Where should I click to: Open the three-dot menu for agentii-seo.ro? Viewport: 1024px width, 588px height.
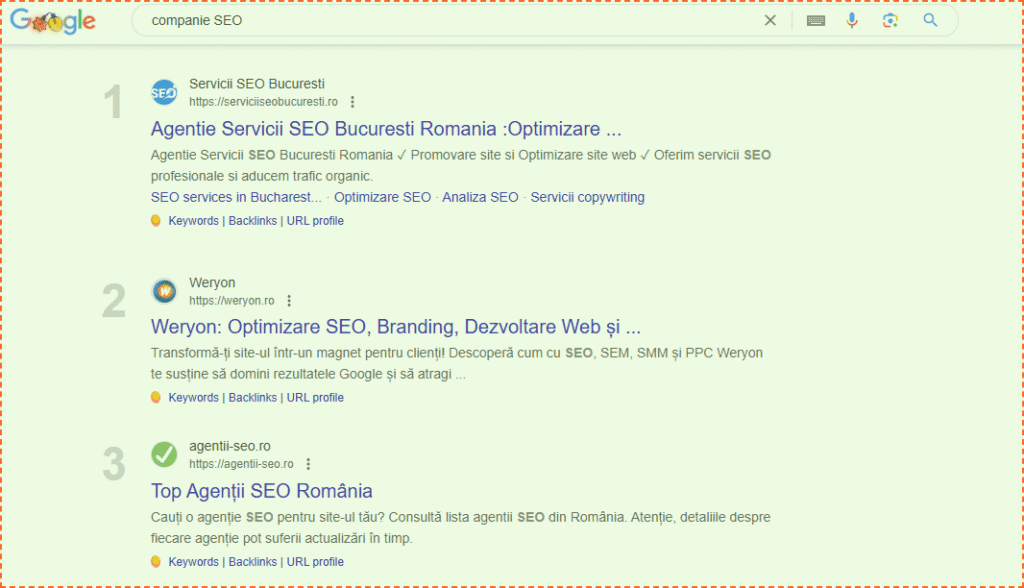(308, 464)
